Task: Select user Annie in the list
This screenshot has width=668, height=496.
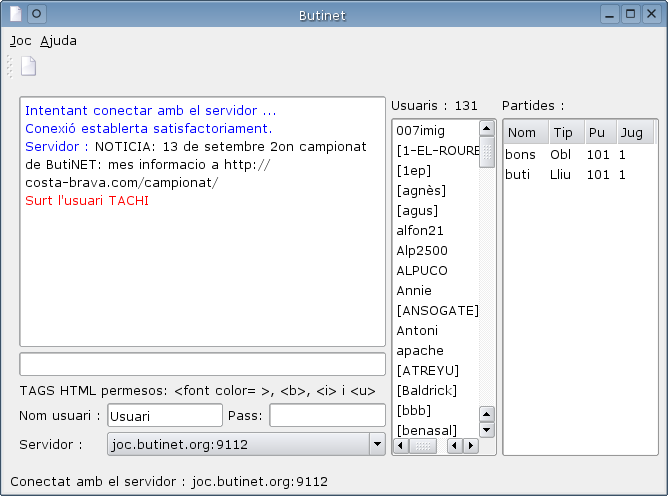Action: coord(437,291)
